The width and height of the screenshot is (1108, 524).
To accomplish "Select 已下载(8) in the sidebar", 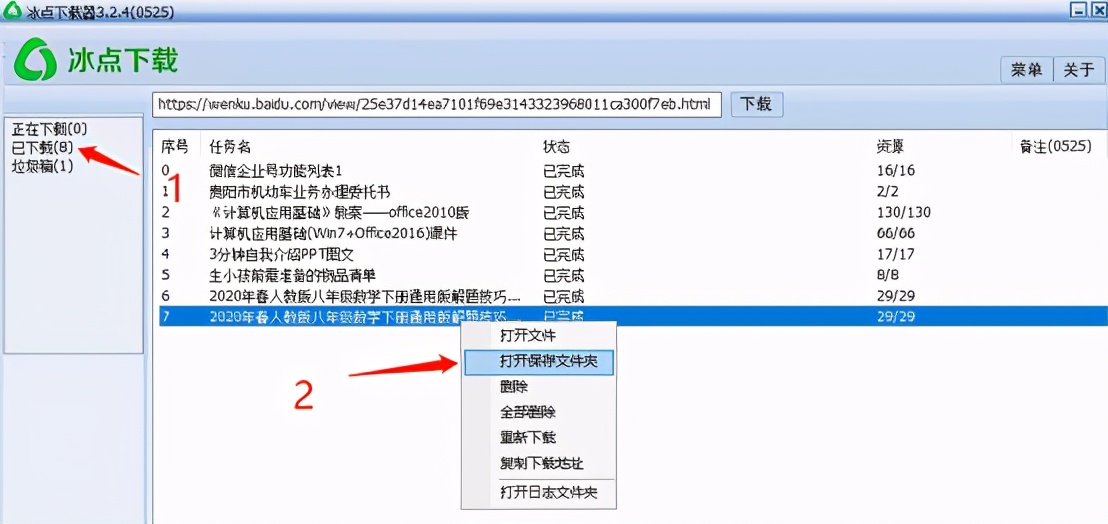I will pyautogui.click(x=42, y=148).
